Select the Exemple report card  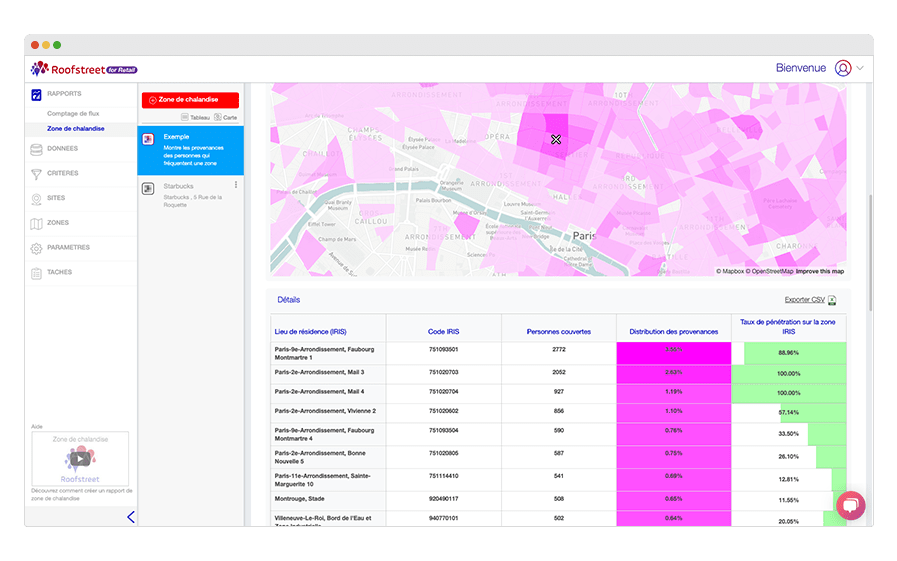pyautogui.click(x=190, y=150)
